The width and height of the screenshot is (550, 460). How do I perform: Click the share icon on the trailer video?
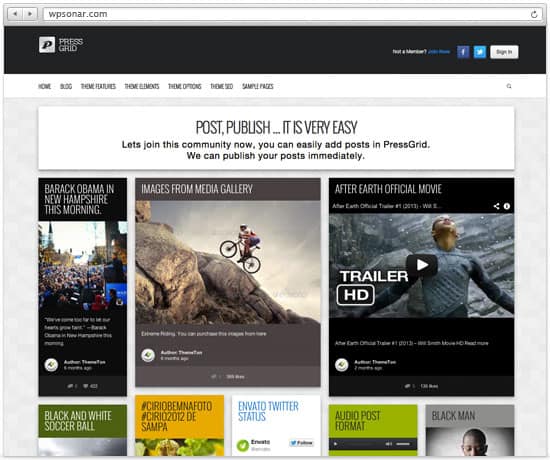tap(496, 206)
